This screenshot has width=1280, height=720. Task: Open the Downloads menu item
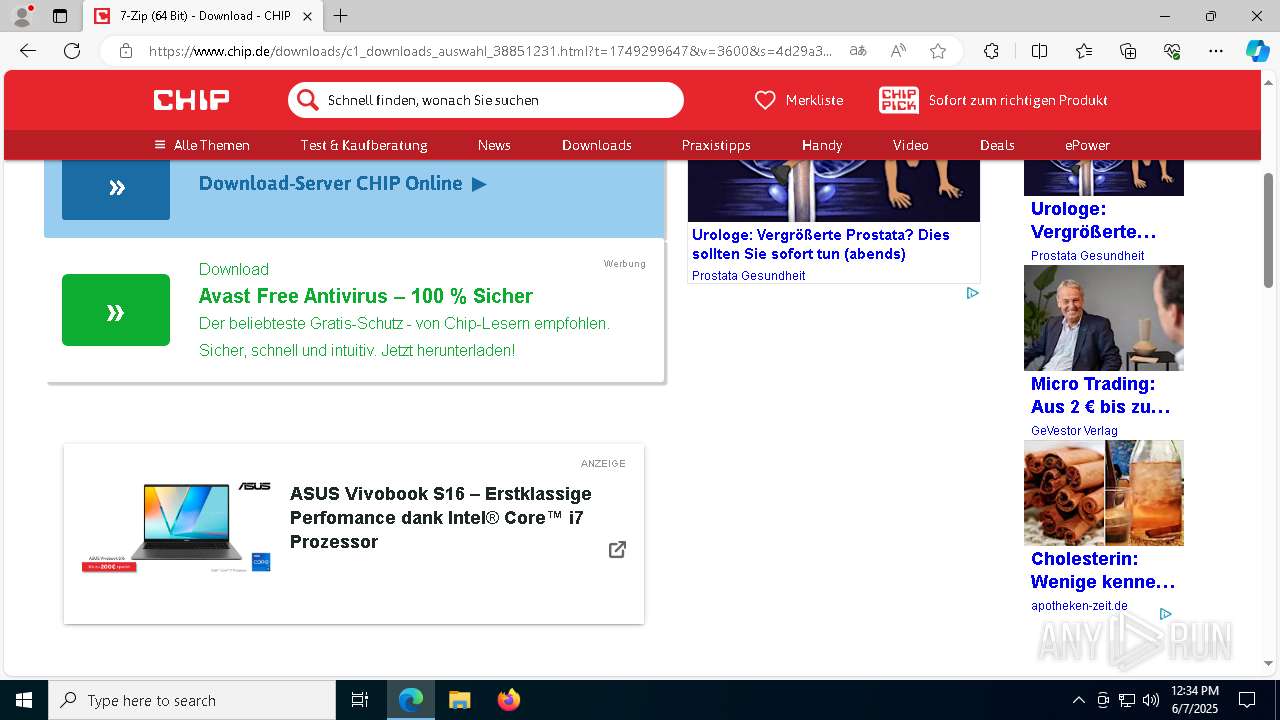point(597,145)
